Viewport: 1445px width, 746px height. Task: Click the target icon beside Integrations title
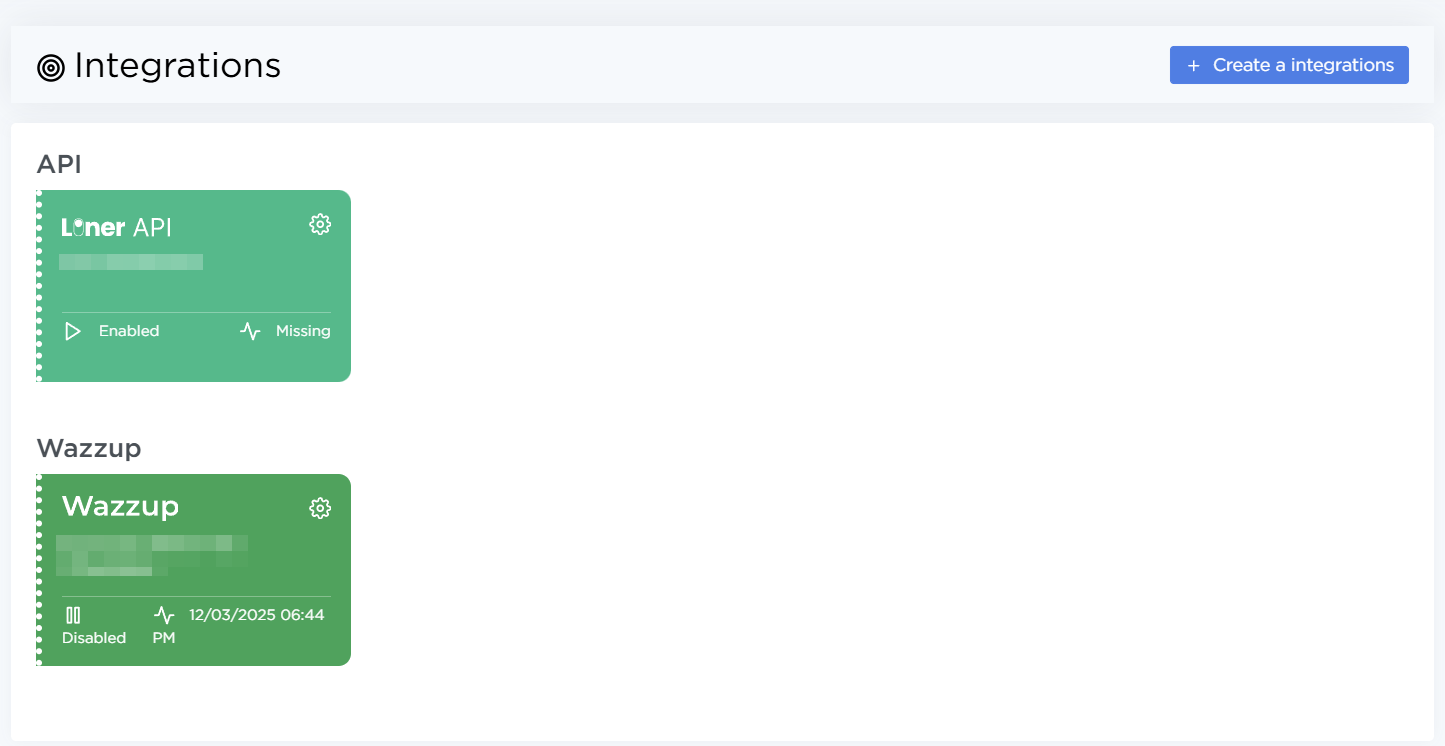[51, 67]
